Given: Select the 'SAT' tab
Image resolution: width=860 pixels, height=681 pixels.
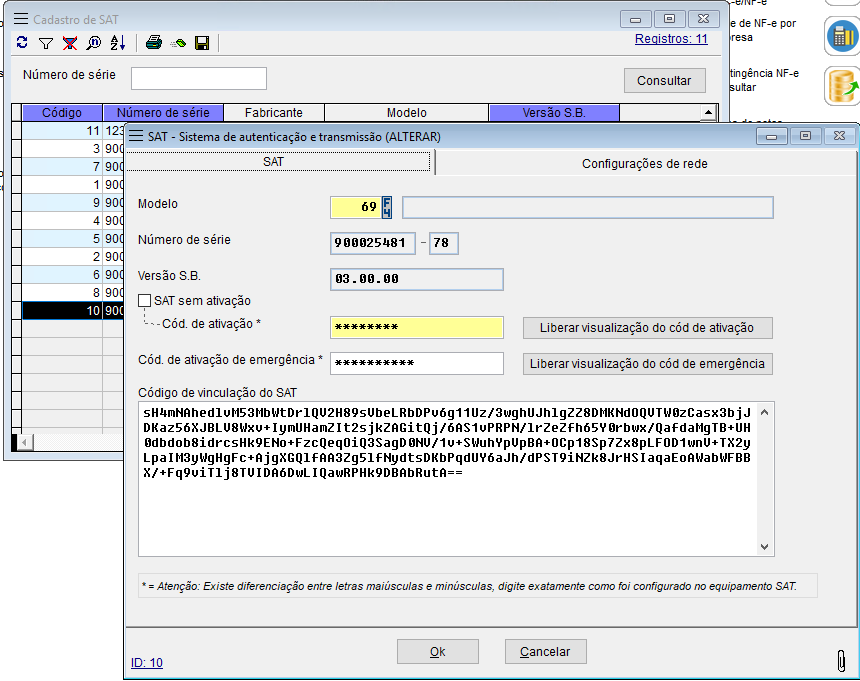Looking at the screenshot, I should click(279, 162).
